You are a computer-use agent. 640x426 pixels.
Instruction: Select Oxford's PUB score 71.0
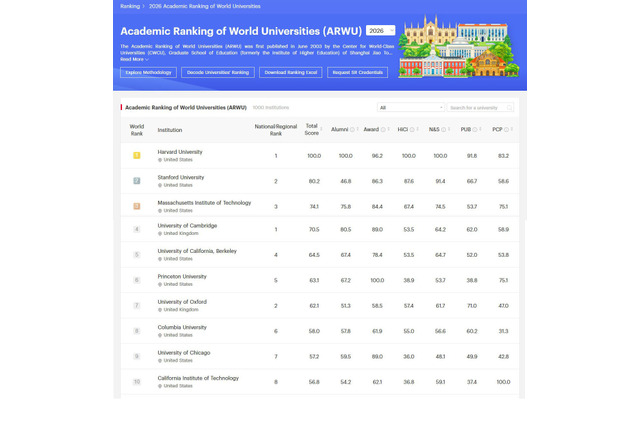[x=472, y=306]
